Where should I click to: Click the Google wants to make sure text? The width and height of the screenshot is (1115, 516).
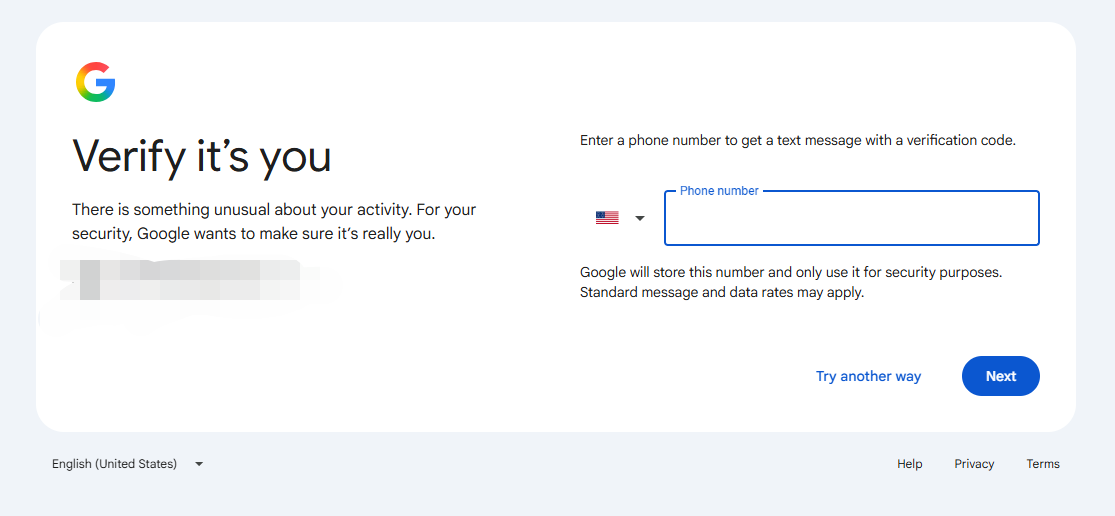point(285,233)
